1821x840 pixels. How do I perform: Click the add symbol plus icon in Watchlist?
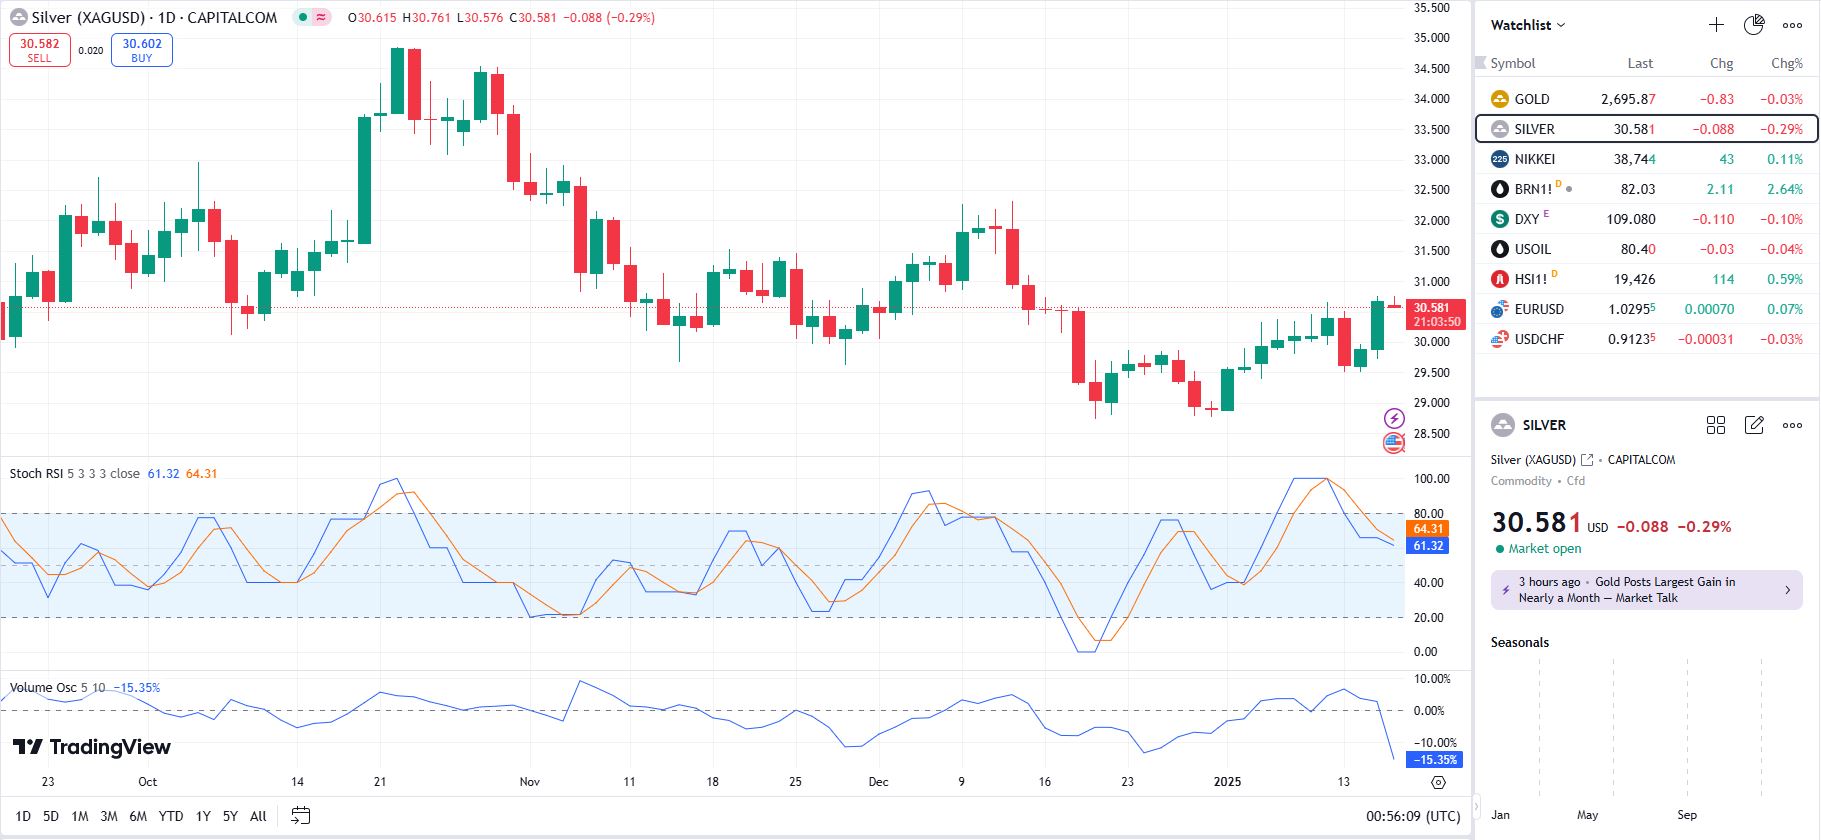point(1716,25)
